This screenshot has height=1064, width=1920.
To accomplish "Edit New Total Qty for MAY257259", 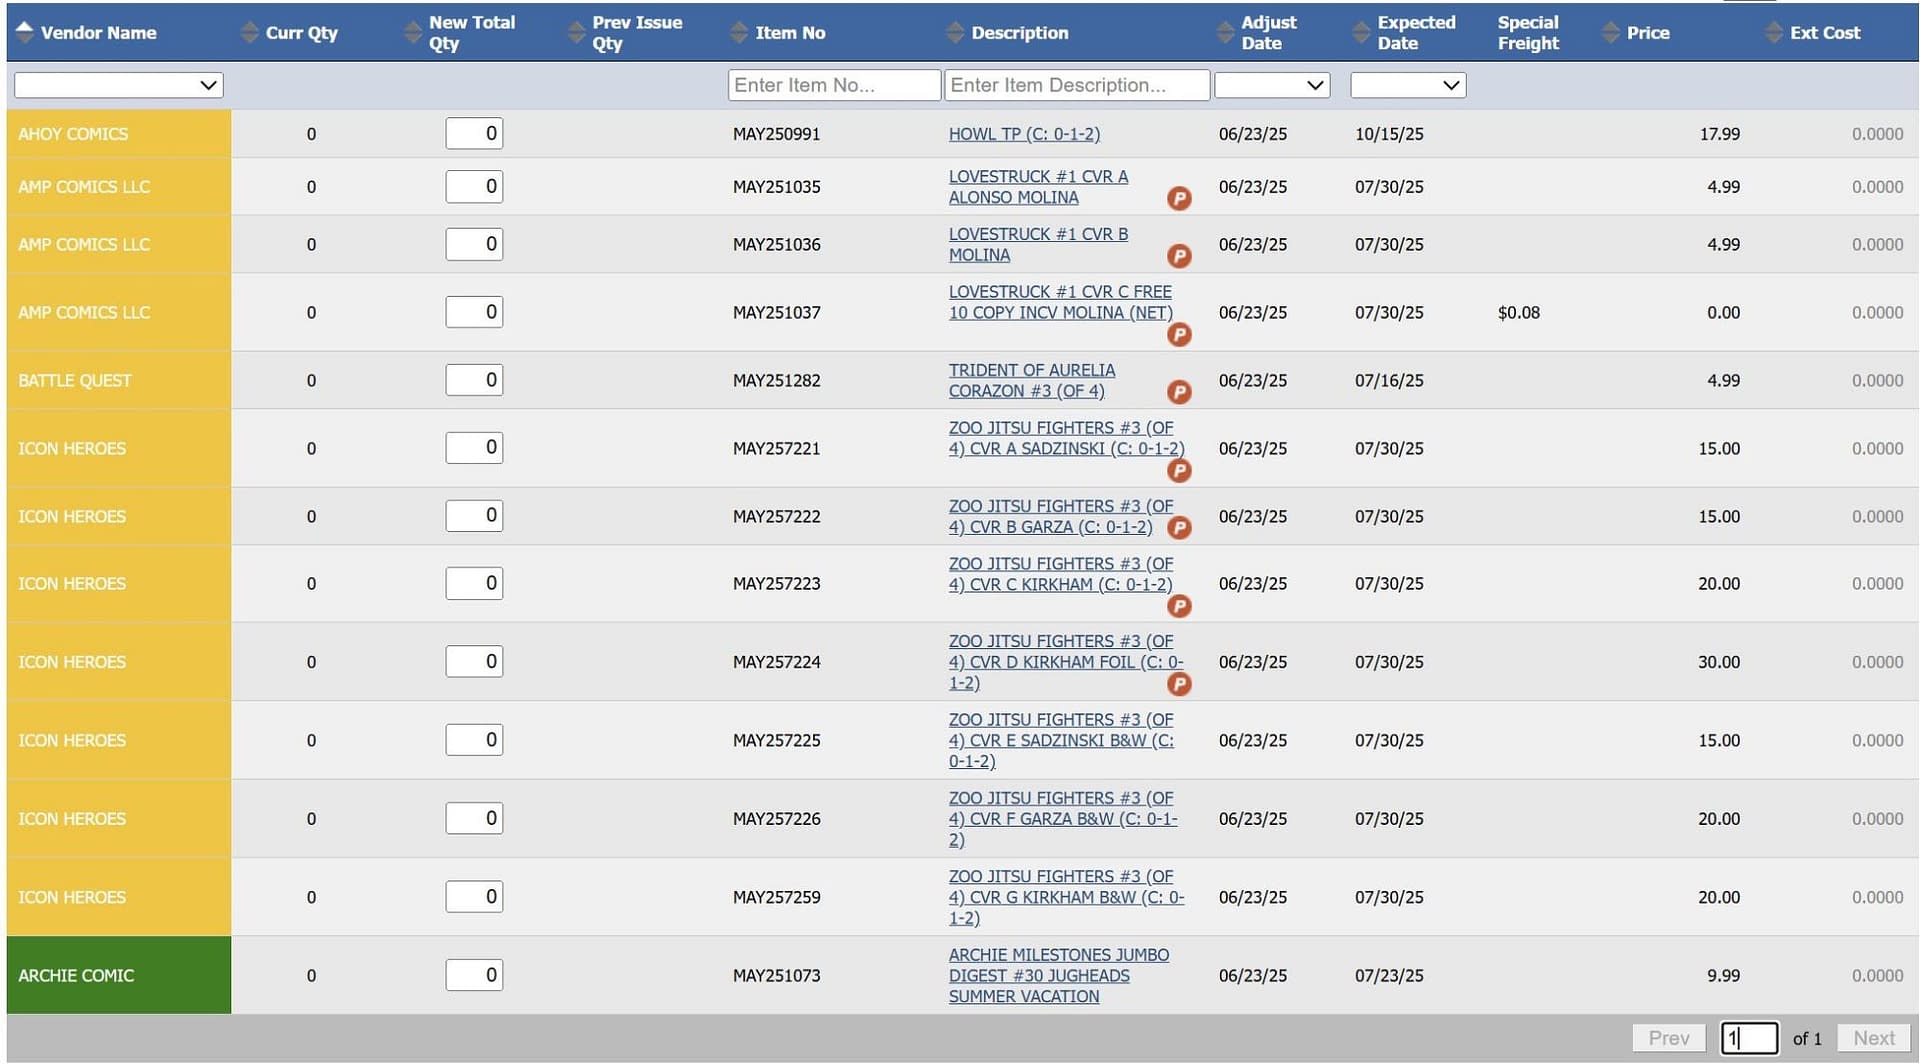I will [474, 896].
